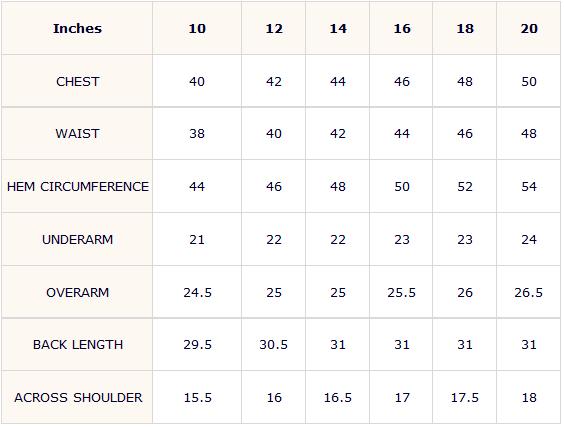
Task: Click the ACROSS SHOULDER row label
Action: coord(78,398)
